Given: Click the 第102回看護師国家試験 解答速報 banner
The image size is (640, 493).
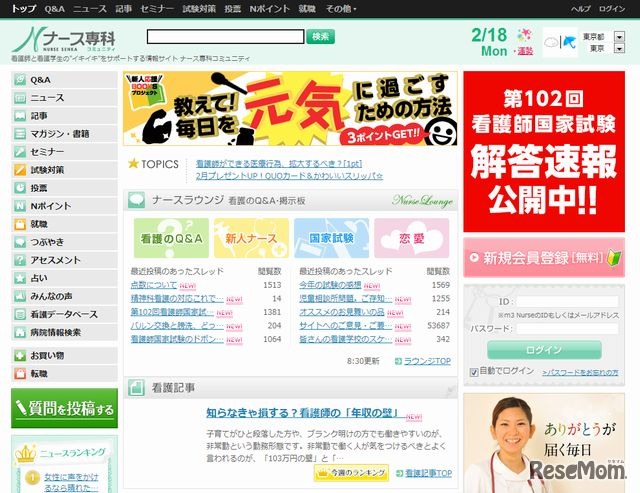Looking at the screenshot, I should coord(544,151).
